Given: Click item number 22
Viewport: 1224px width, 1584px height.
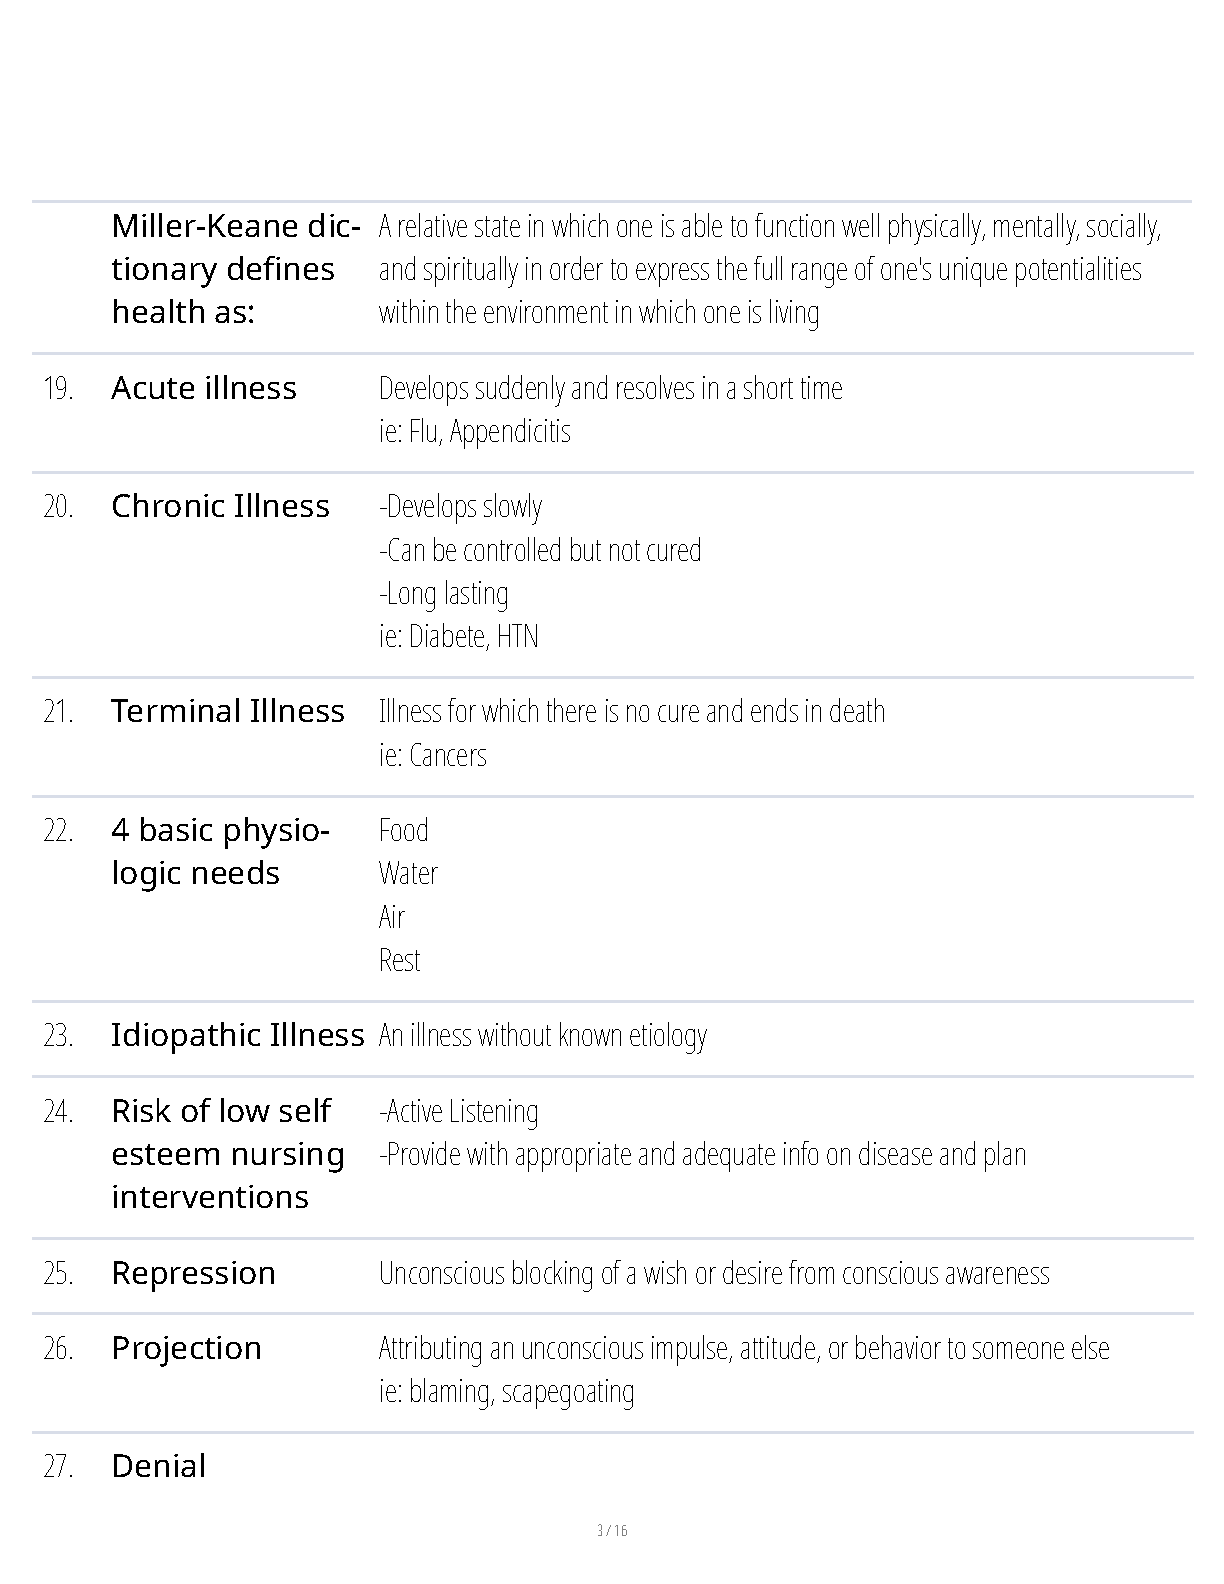Looking at the screenshot, I should click(x=58, y=830).
